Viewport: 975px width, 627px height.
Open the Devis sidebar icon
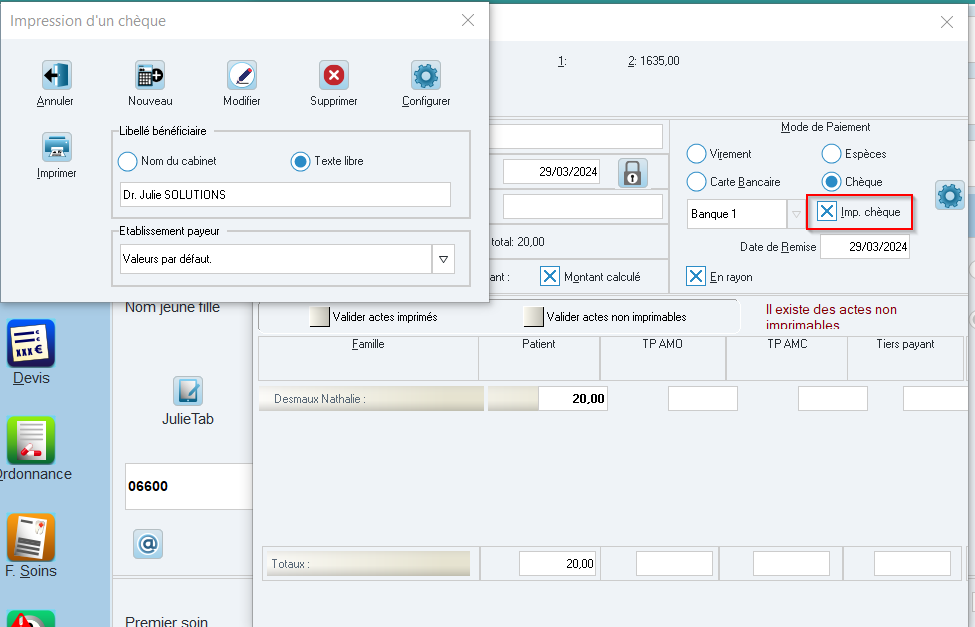pos(31,344)
